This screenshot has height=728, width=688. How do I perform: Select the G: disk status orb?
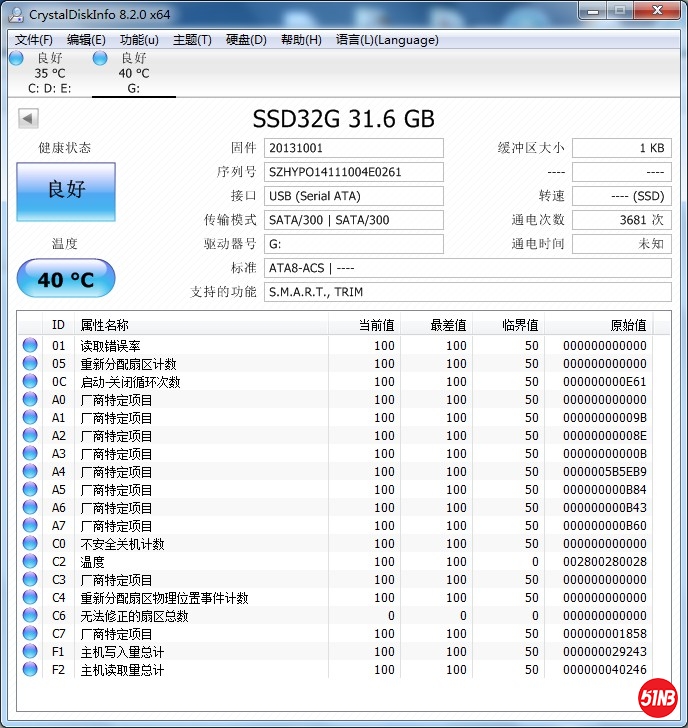click(x=100, y=58)
